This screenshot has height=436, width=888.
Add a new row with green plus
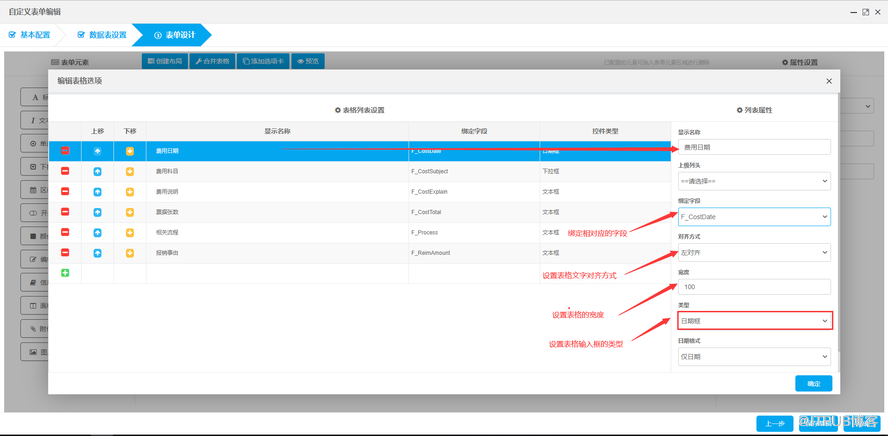pos(65,273)
